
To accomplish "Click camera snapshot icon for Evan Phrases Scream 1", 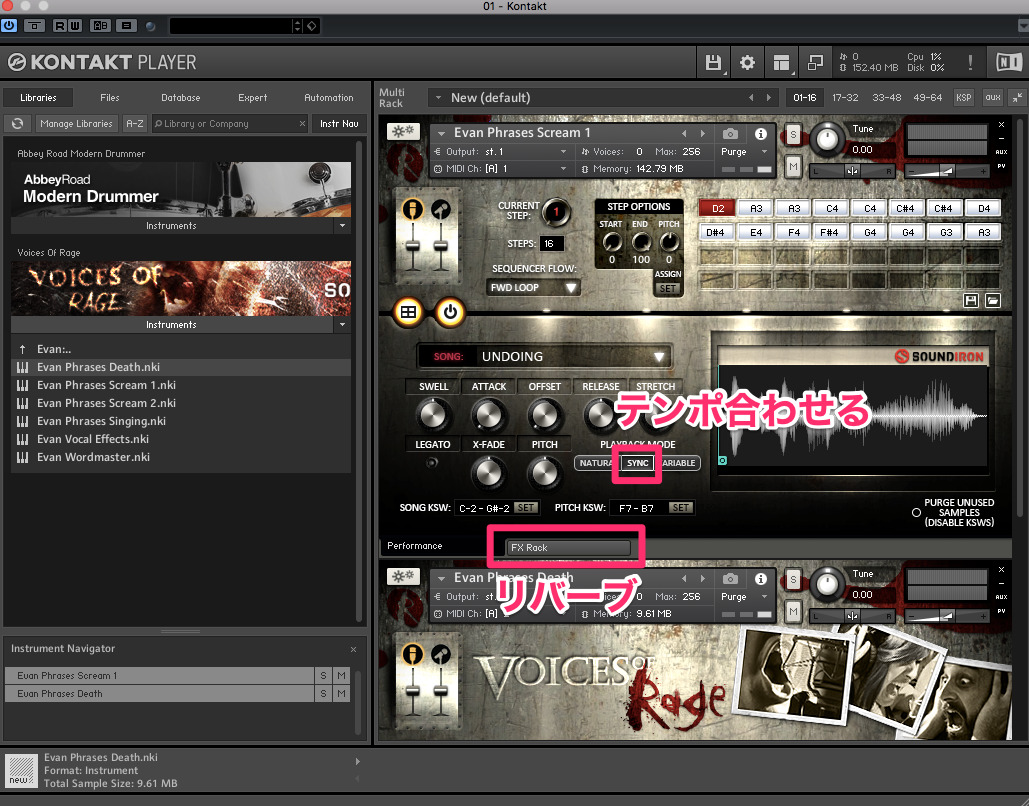I will tap(731, 133).
